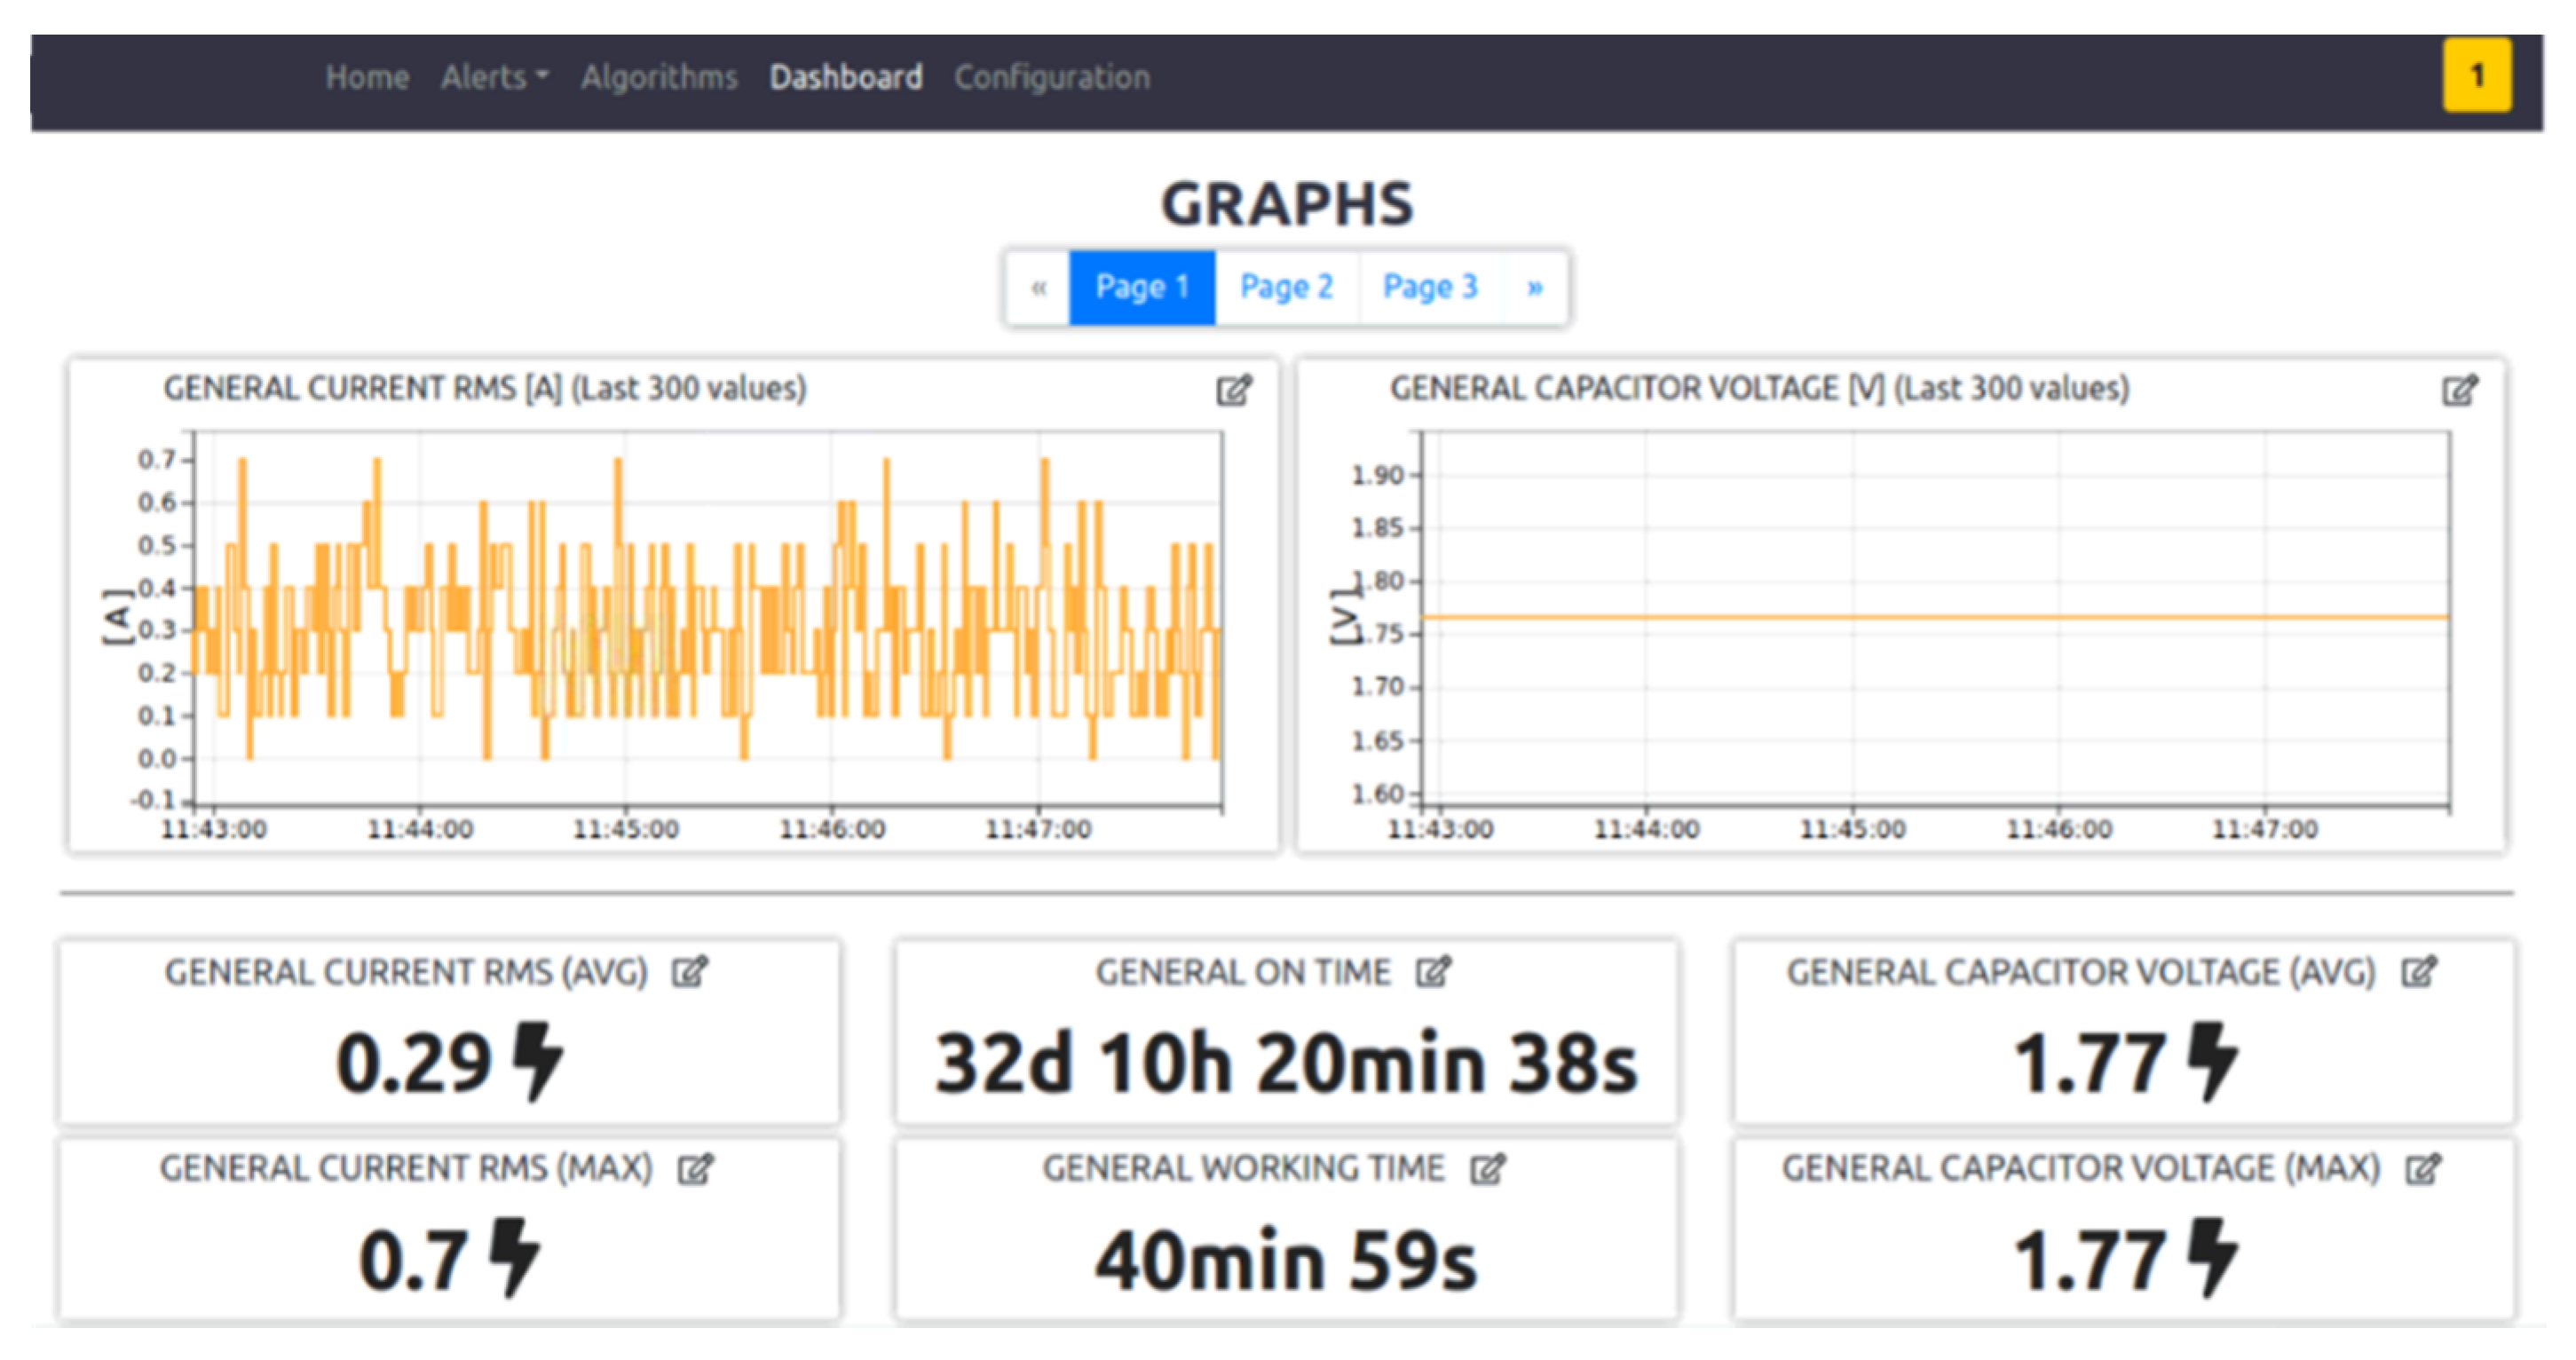The image size is (2576, 1360).
Task: Edit the General Capacitor Voltage graph widget
Action: pyautogui.click(x=2459, y=390)
